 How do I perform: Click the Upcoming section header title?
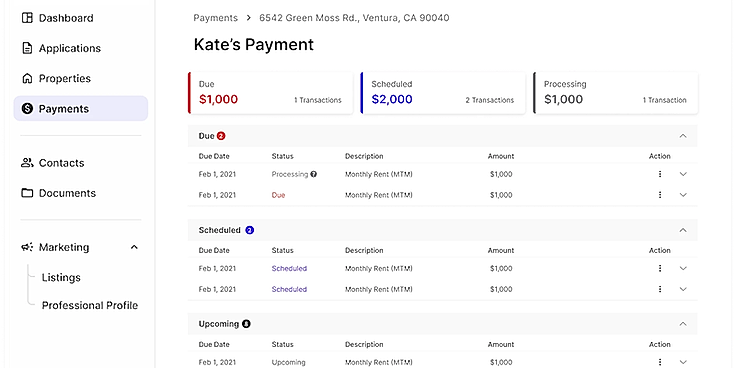point(218,324)
